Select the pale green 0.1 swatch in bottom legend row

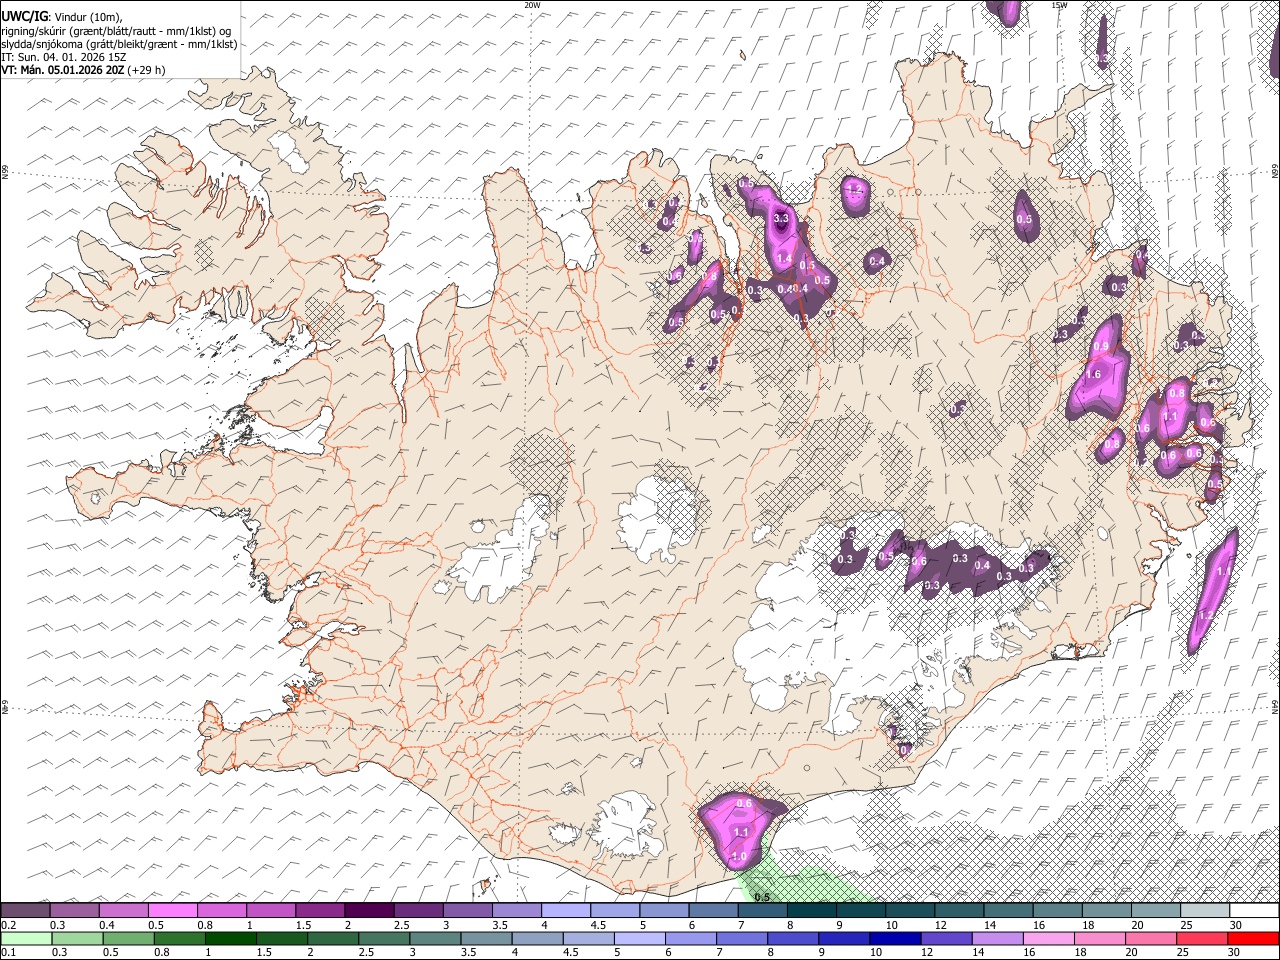pos(26,938)
